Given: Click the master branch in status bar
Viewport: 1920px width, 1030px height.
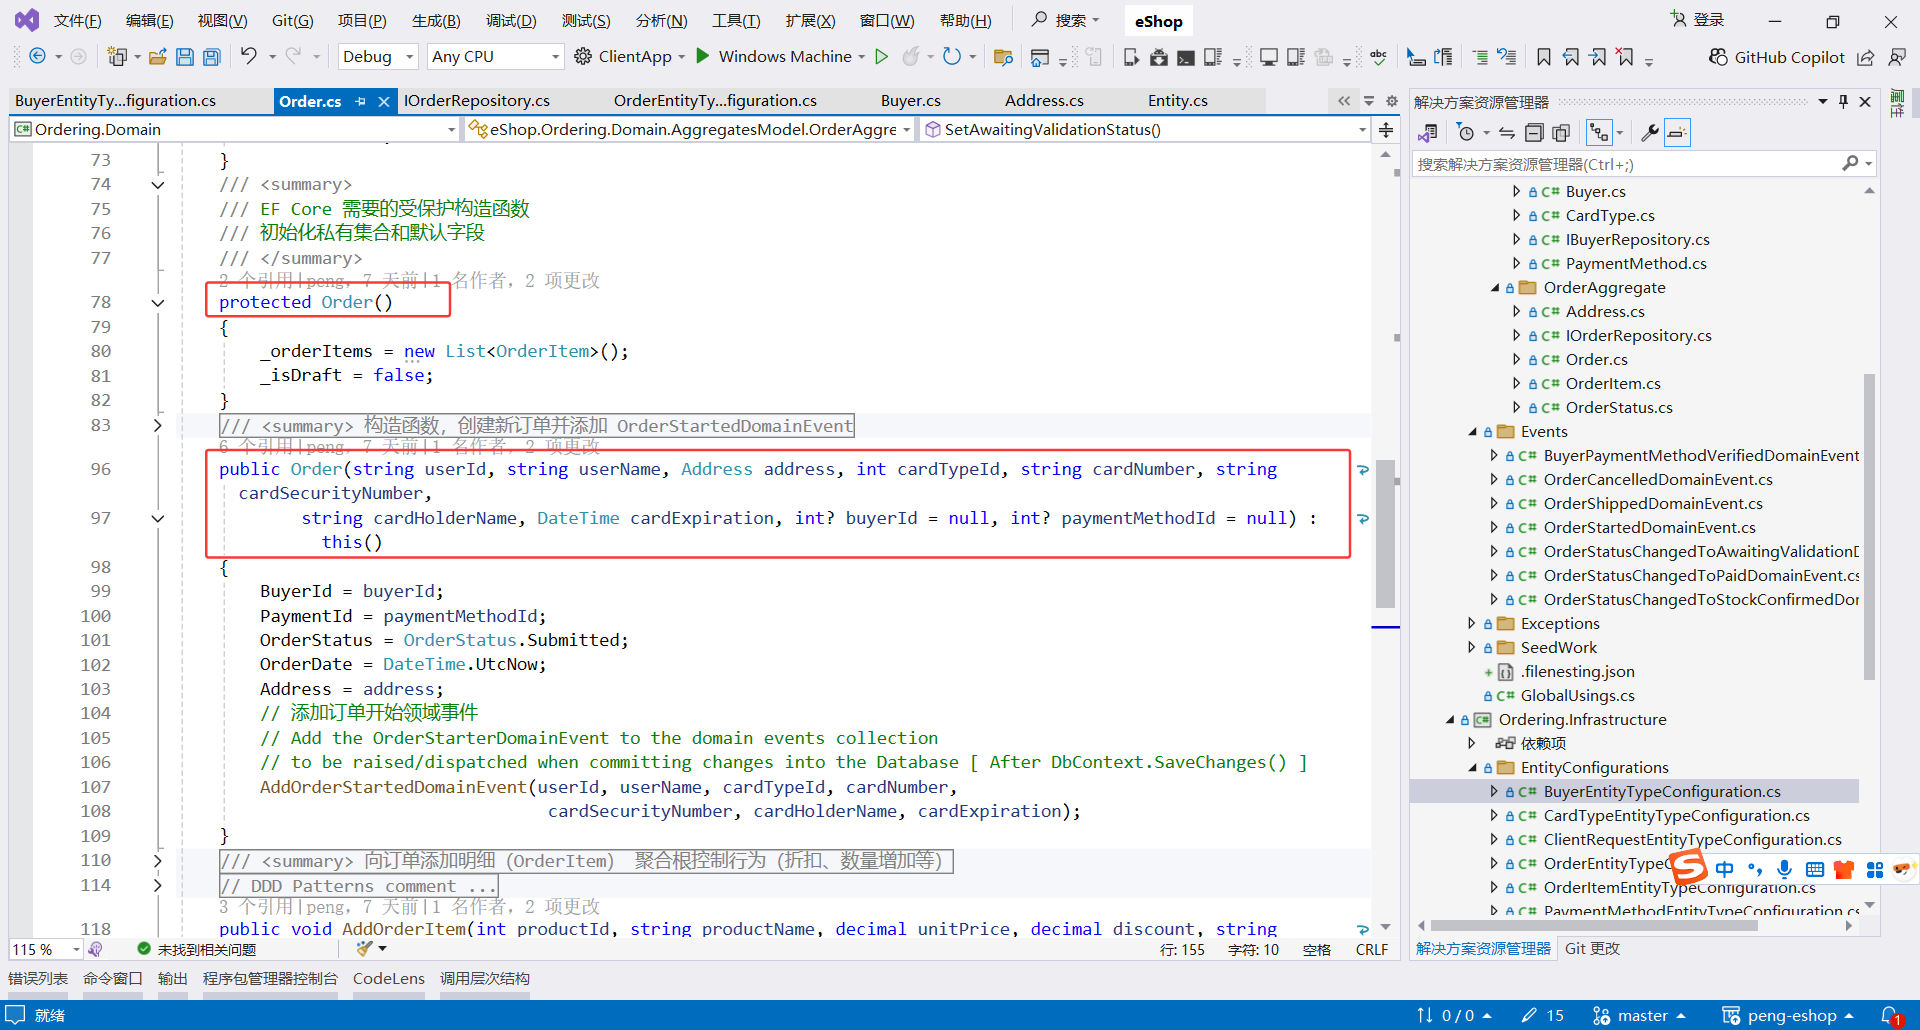Looking at the screenshot, I should [1641, 1016].
